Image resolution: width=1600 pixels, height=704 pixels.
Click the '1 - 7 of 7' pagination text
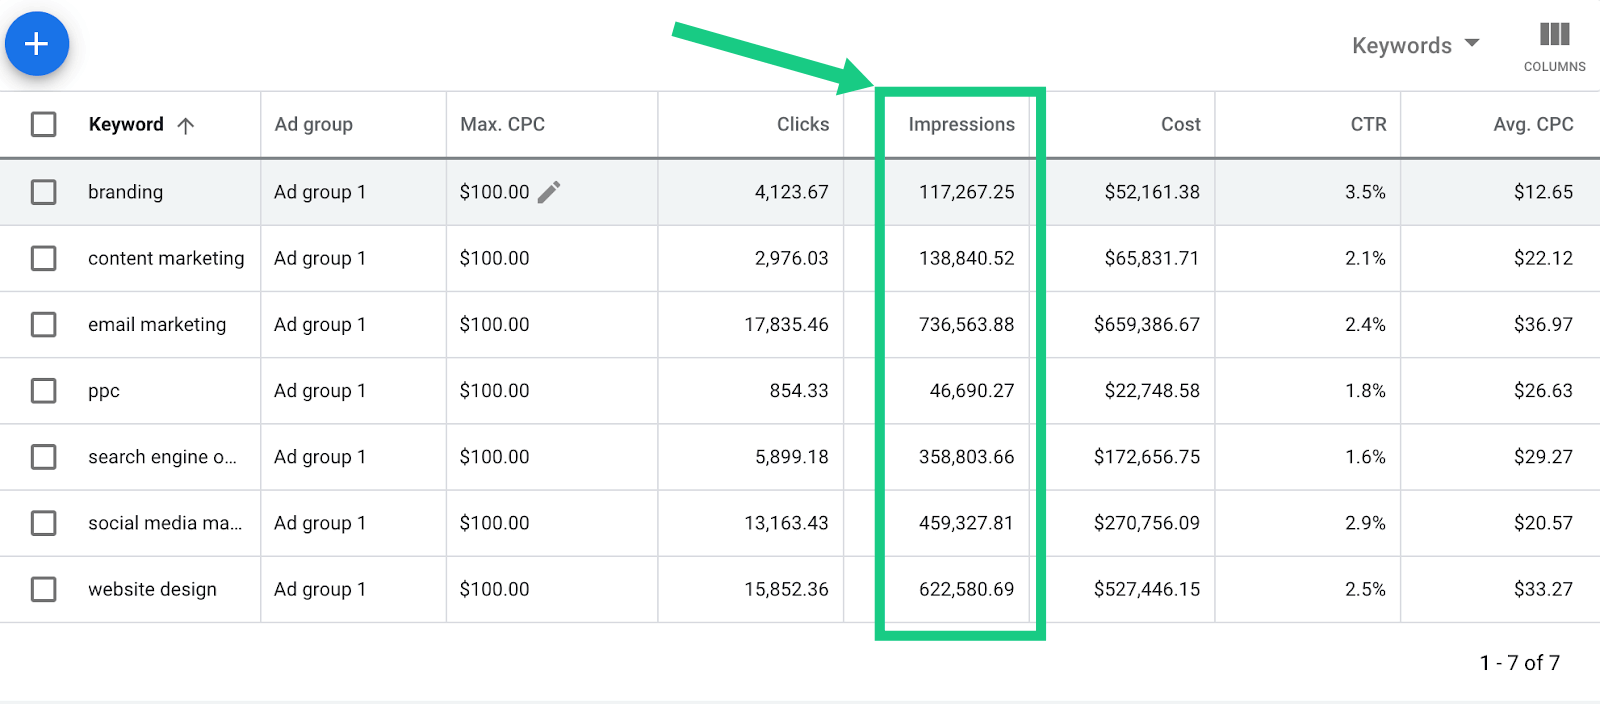(x=1520, y=662)
